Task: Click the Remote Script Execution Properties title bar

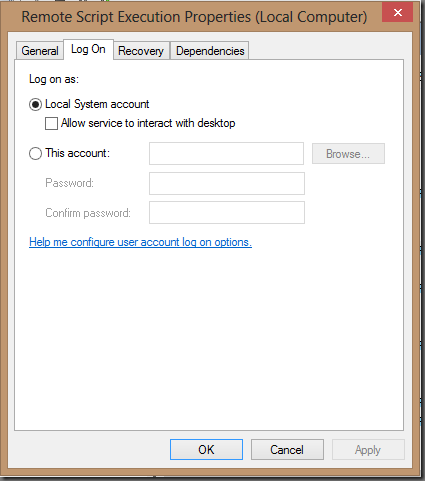Action: (194, 17)
